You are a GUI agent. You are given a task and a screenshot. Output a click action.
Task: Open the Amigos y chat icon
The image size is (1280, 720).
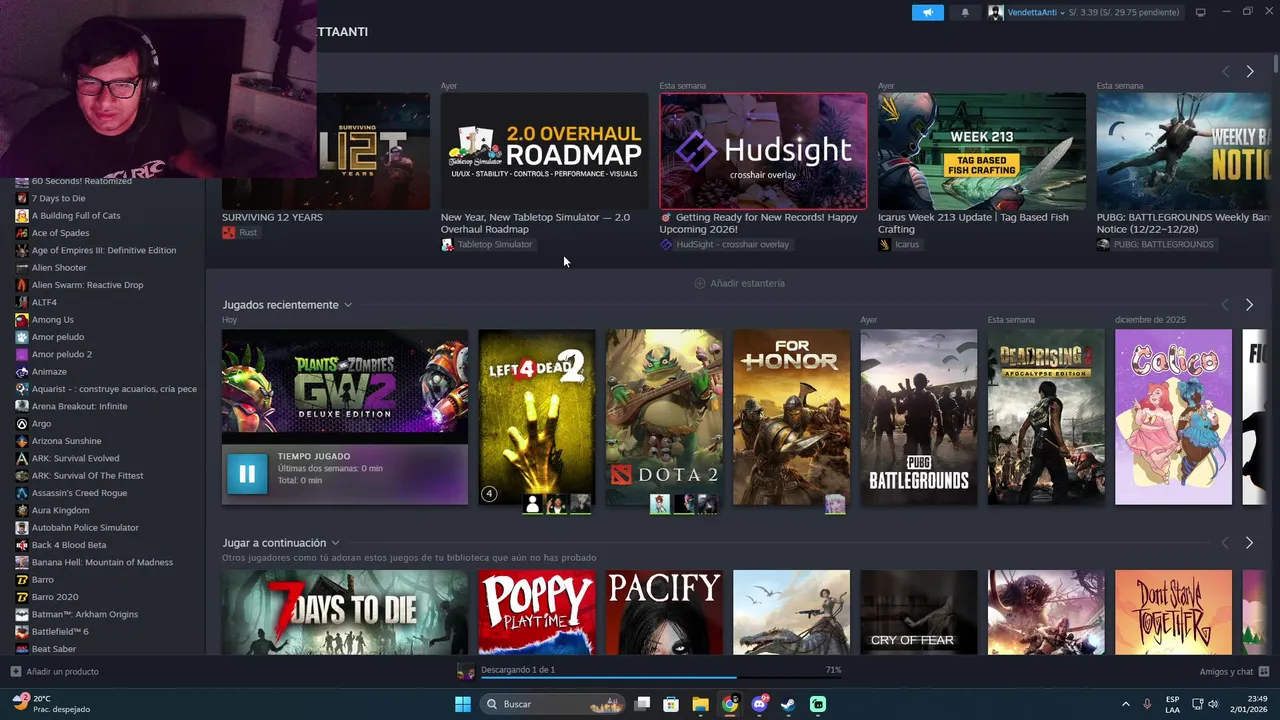tap(1264, 671)
